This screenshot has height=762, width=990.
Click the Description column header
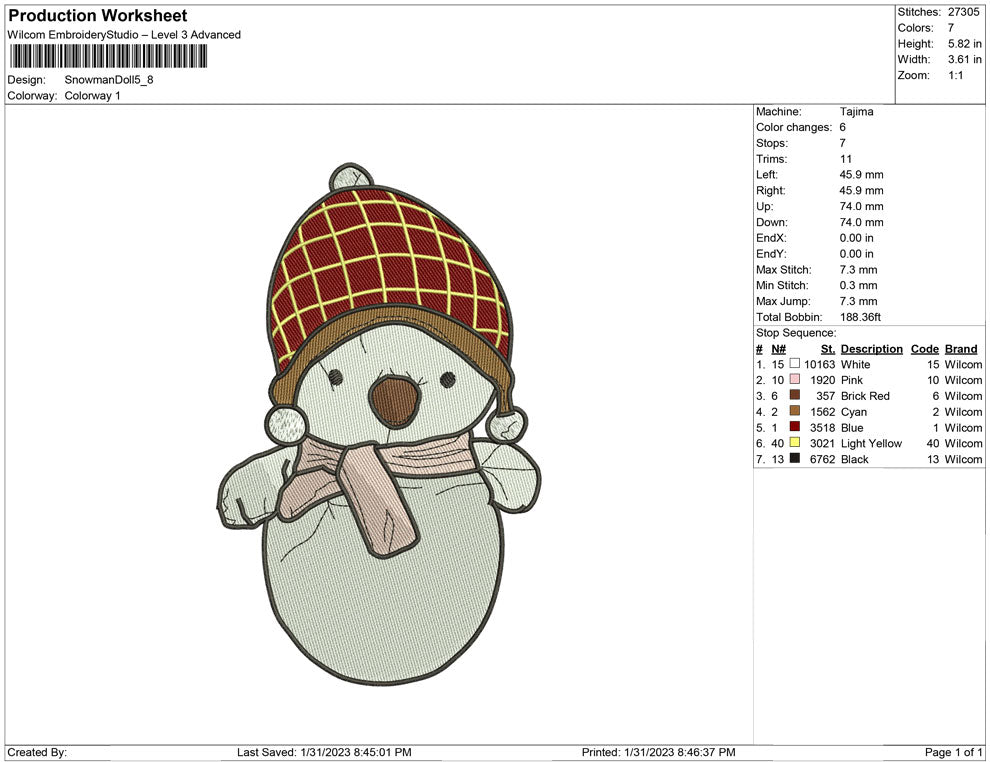coord(871,348)
